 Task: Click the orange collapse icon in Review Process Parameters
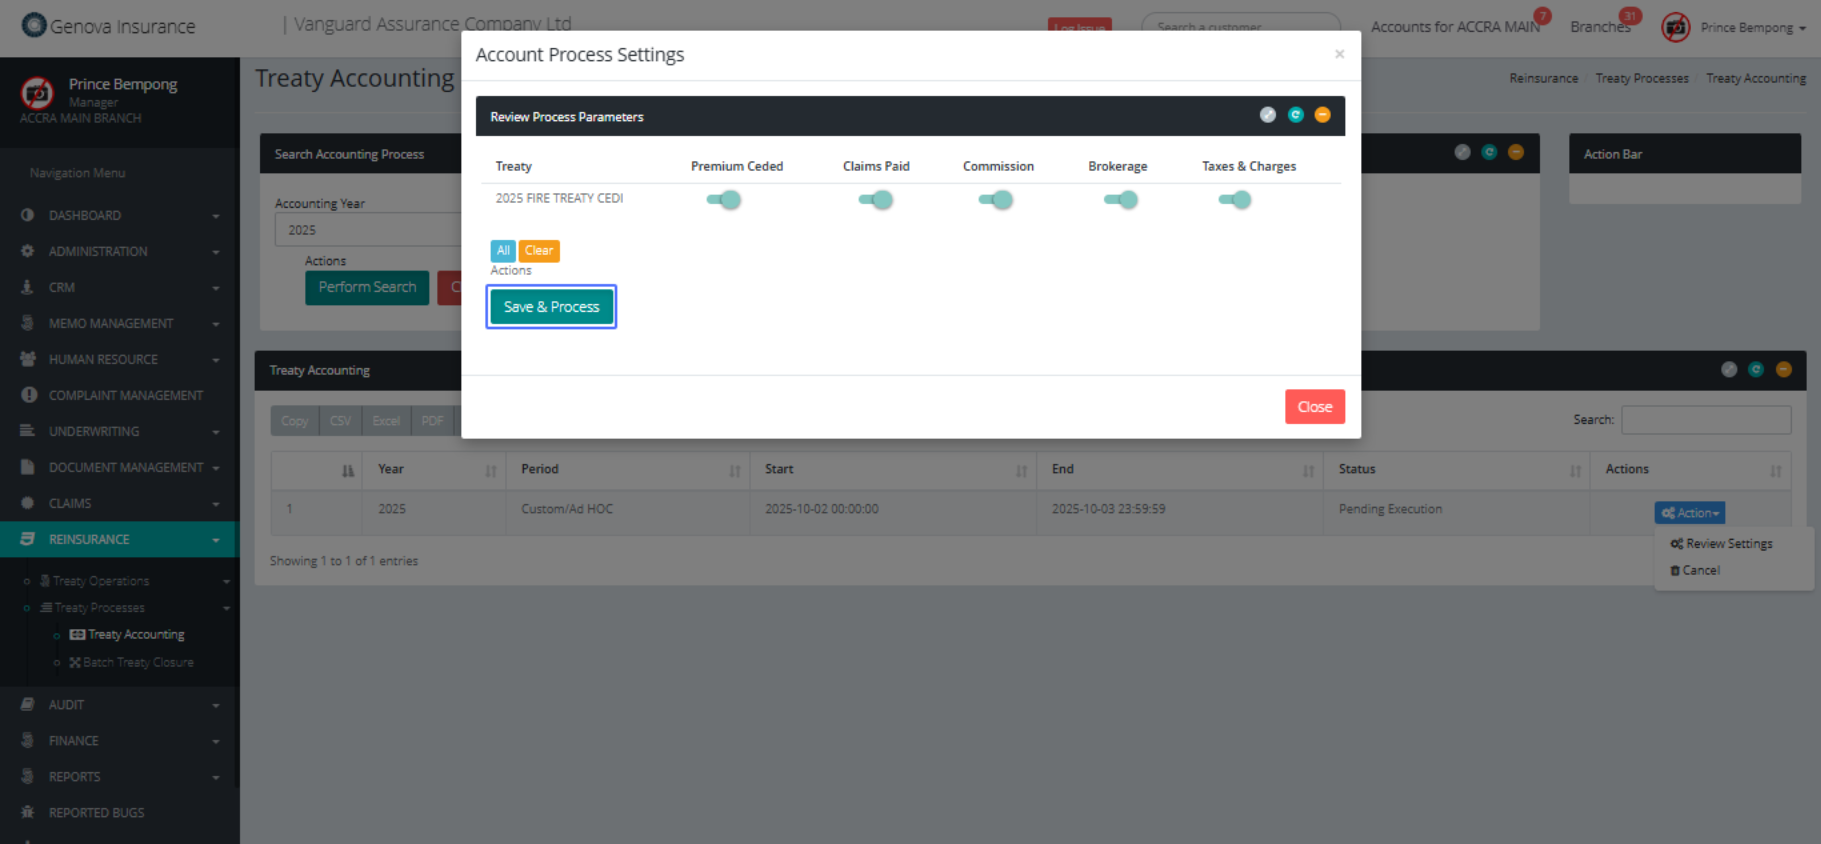pos(1322,115)
